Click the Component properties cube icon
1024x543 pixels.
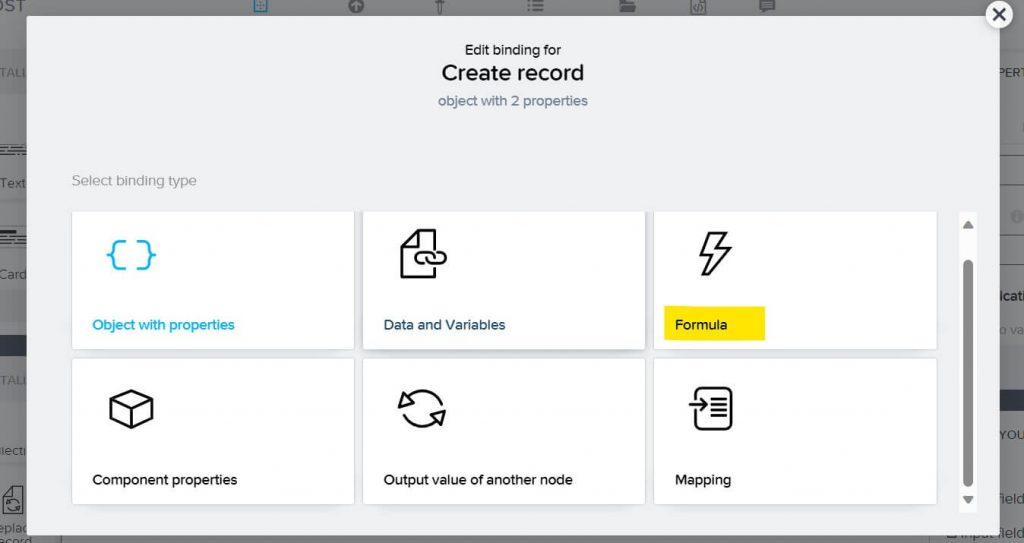(x=131, y=409)
